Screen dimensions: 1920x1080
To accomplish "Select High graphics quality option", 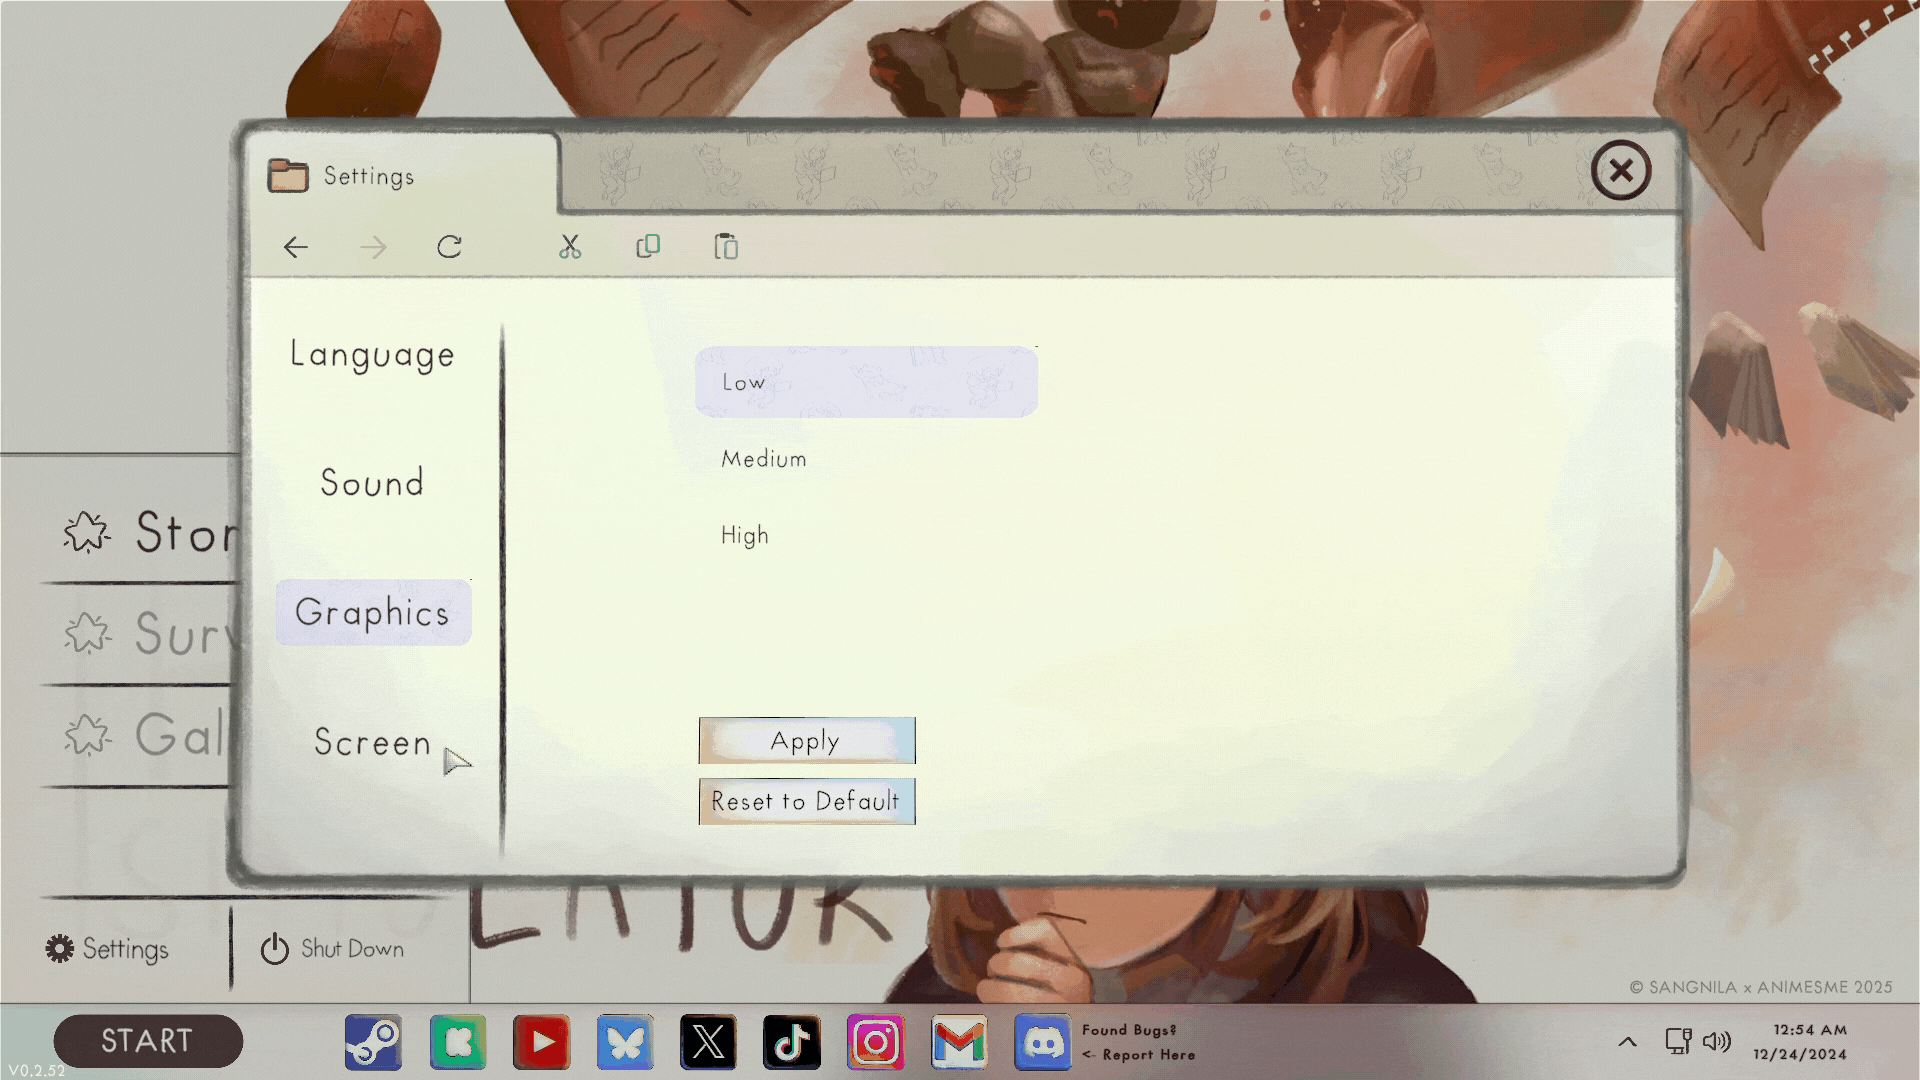I will tap(745, 536).
